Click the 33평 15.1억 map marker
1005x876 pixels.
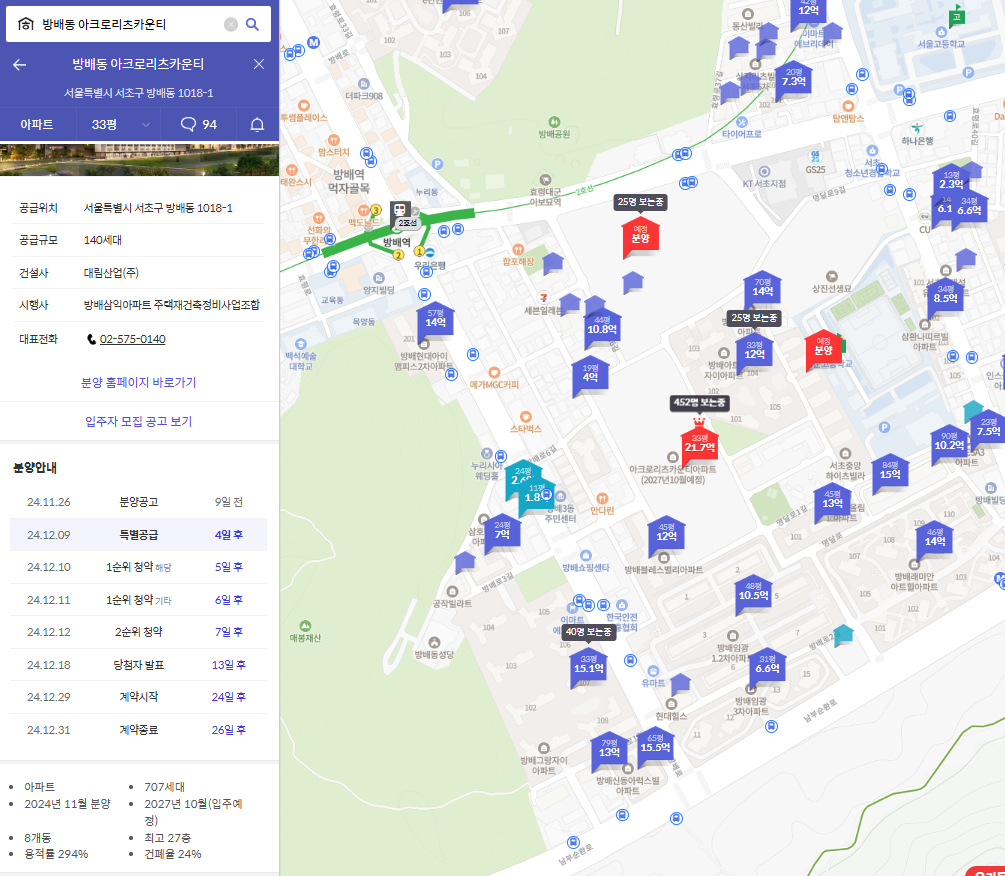[588, 666]
